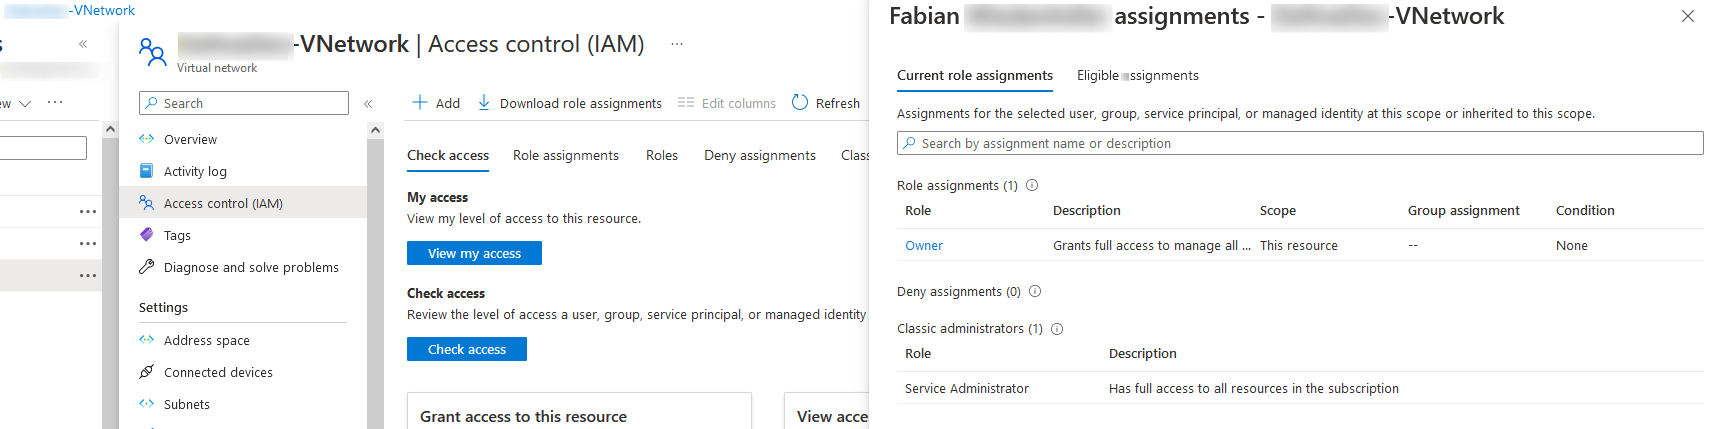Open Diagnose and solve problems
The height and width of the screenshot is (429, 1710).
(251, 267)
